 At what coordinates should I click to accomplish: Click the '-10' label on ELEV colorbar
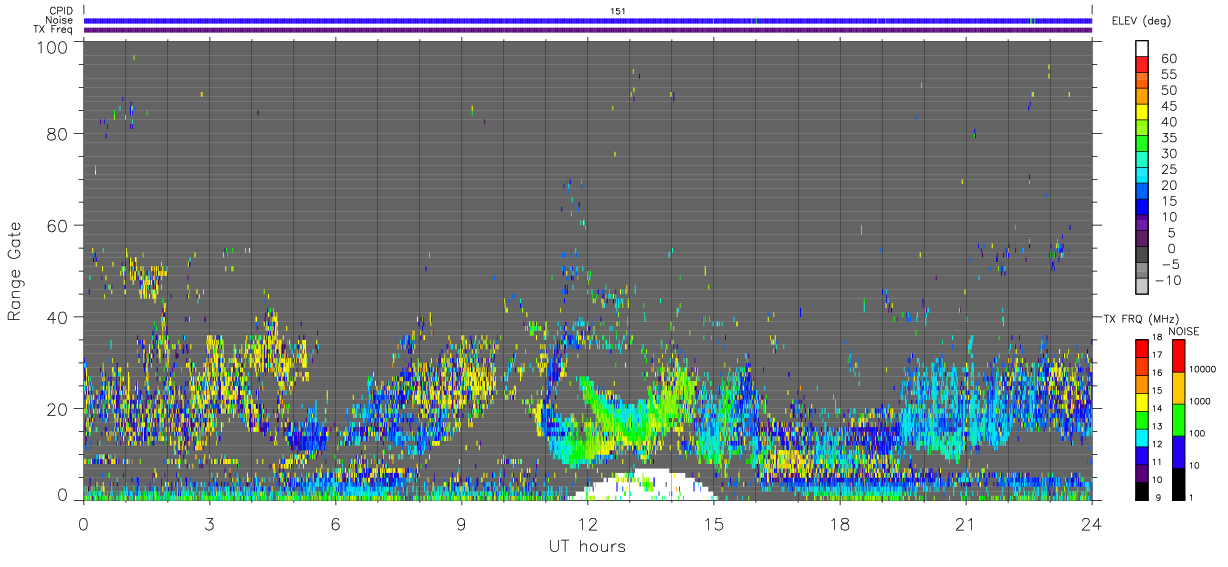click(x=1171, y=279)
